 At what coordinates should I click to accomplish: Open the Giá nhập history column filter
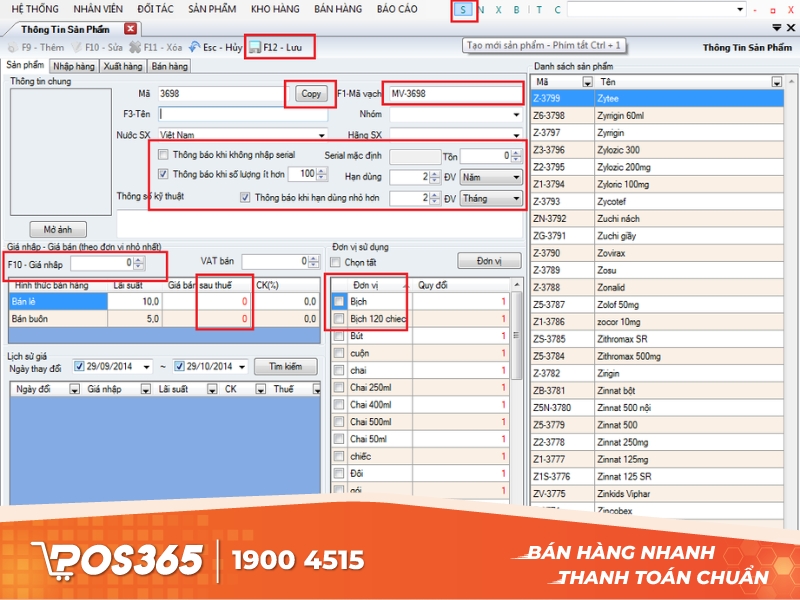tap(145, 390)
